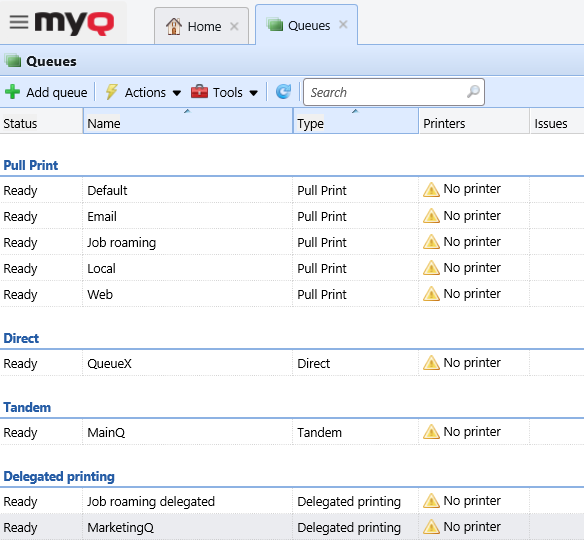Image resolution: width=584 pixels, height=549 pixels.
Task: Collapse the Pull Print group header
Action: tap(31, 165)
